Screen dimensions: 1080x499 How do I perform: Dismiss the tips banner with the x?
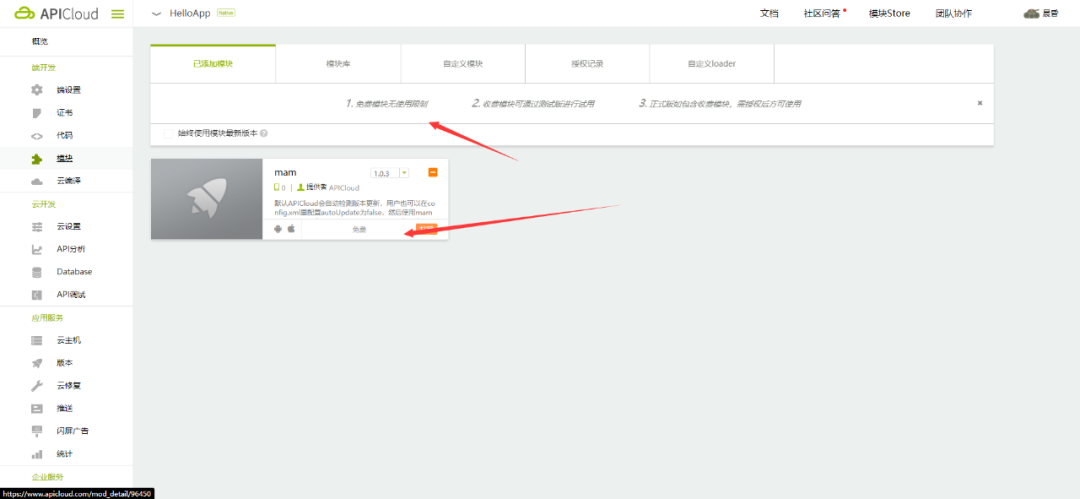click(979, 103)
